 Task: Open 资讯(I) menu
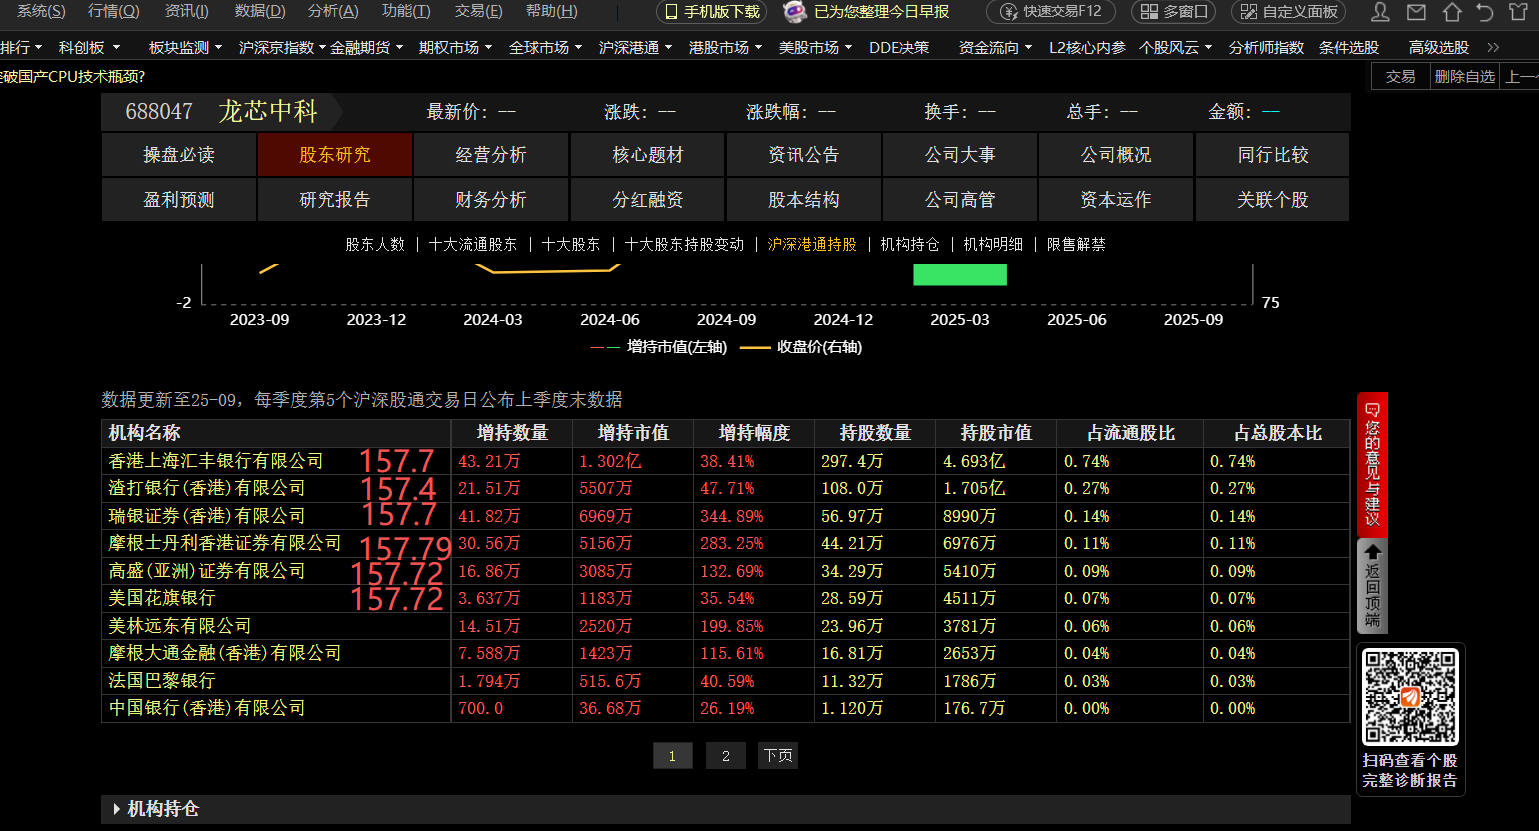(187, 11)
